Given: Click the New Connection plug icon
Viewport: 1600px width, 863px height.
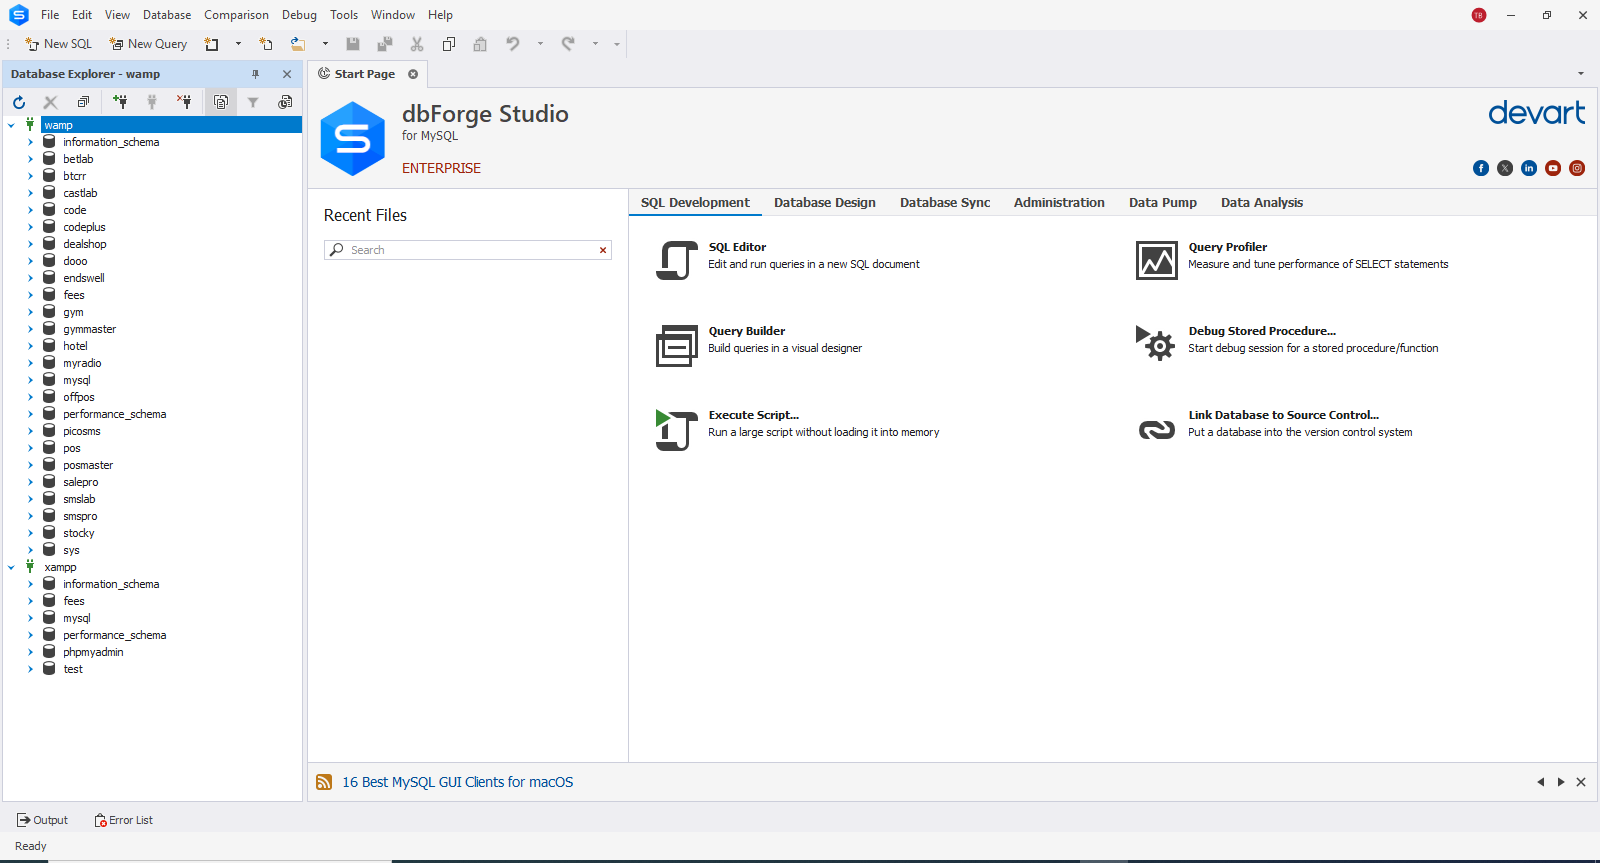Looking at the screenshot, I should (120, 102).
